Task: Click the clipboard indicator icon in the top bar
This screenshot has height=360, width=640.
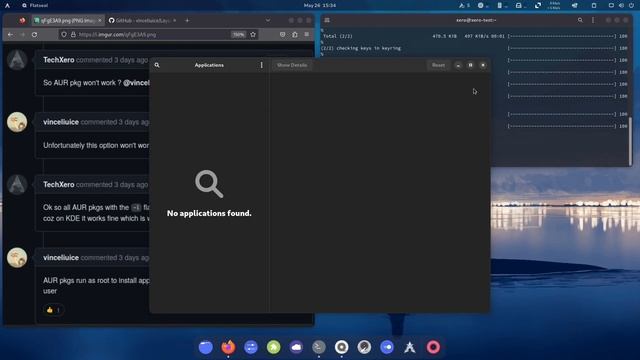Action: tap(594, 5)
